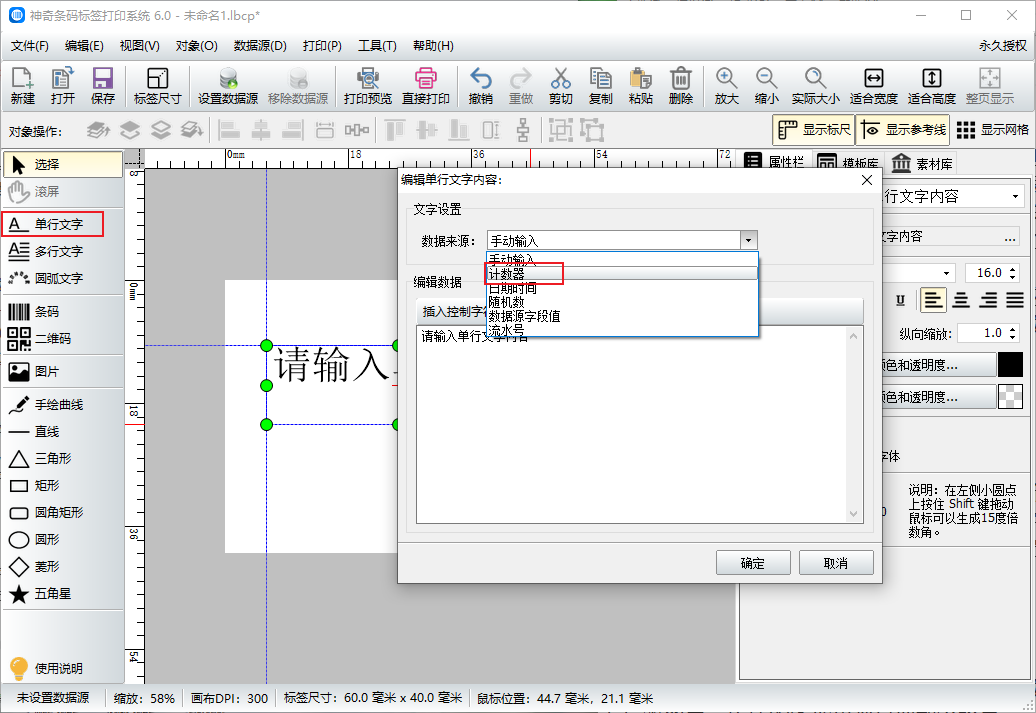This screenshot has height=713, width=1036.
Task: Toggle 显示标尺 ruler display
Action: tap(814, 129)
